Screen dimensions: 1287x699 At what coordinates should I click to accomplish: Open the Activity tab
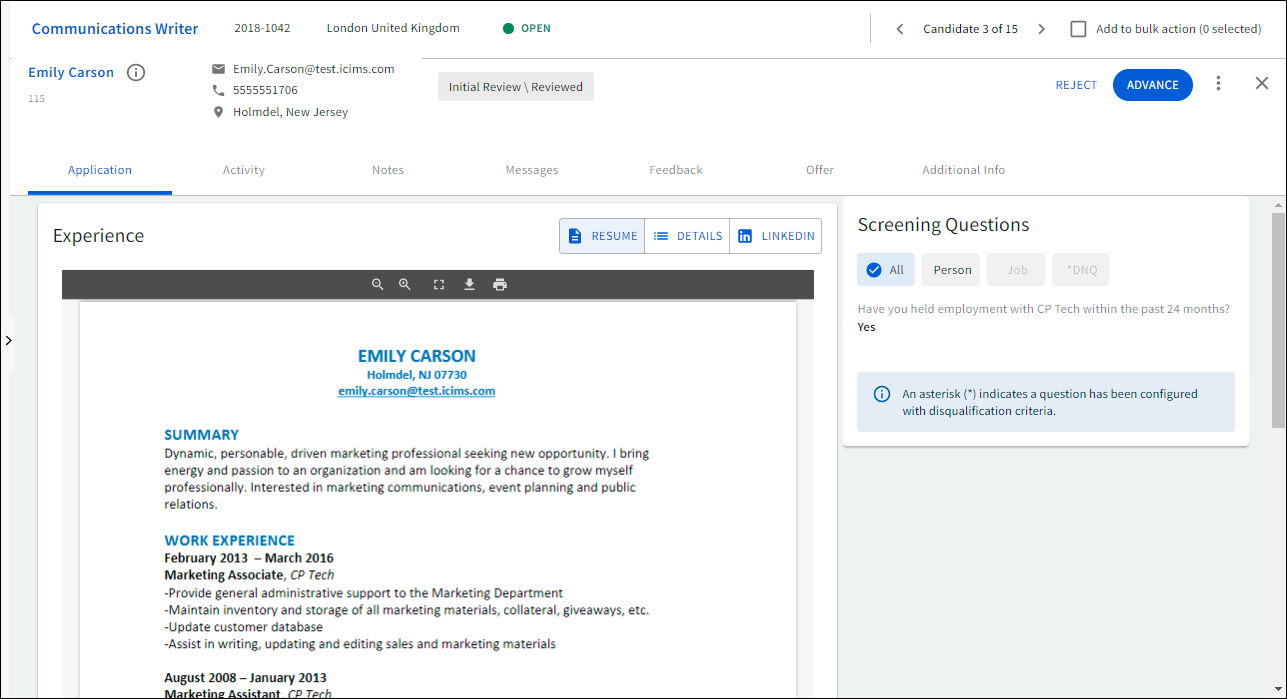(244, 170)
